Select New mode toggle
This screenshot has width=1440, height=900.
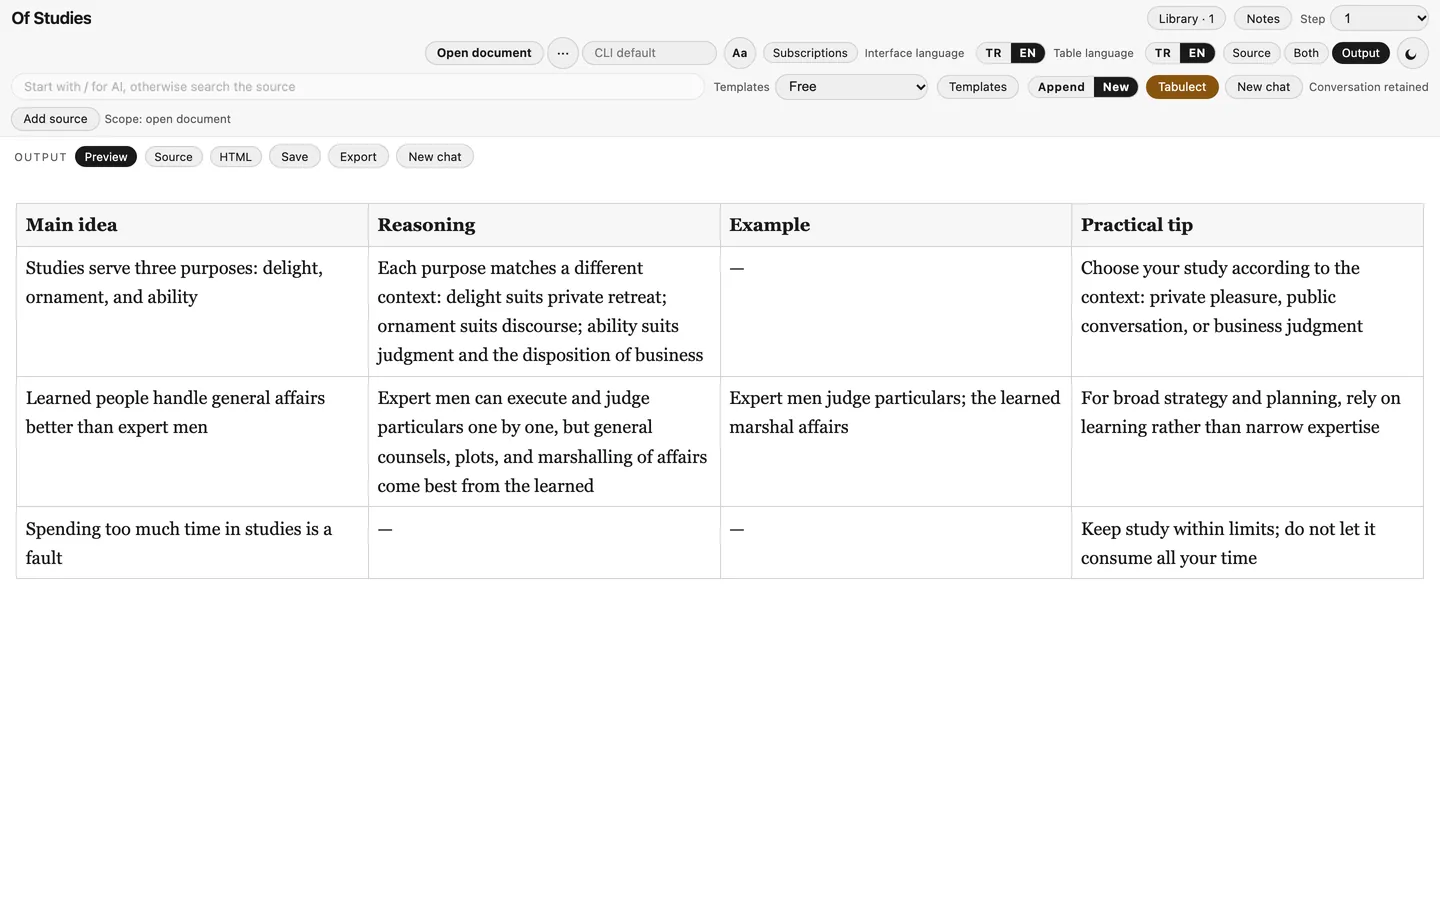(x=1116, y=87)
